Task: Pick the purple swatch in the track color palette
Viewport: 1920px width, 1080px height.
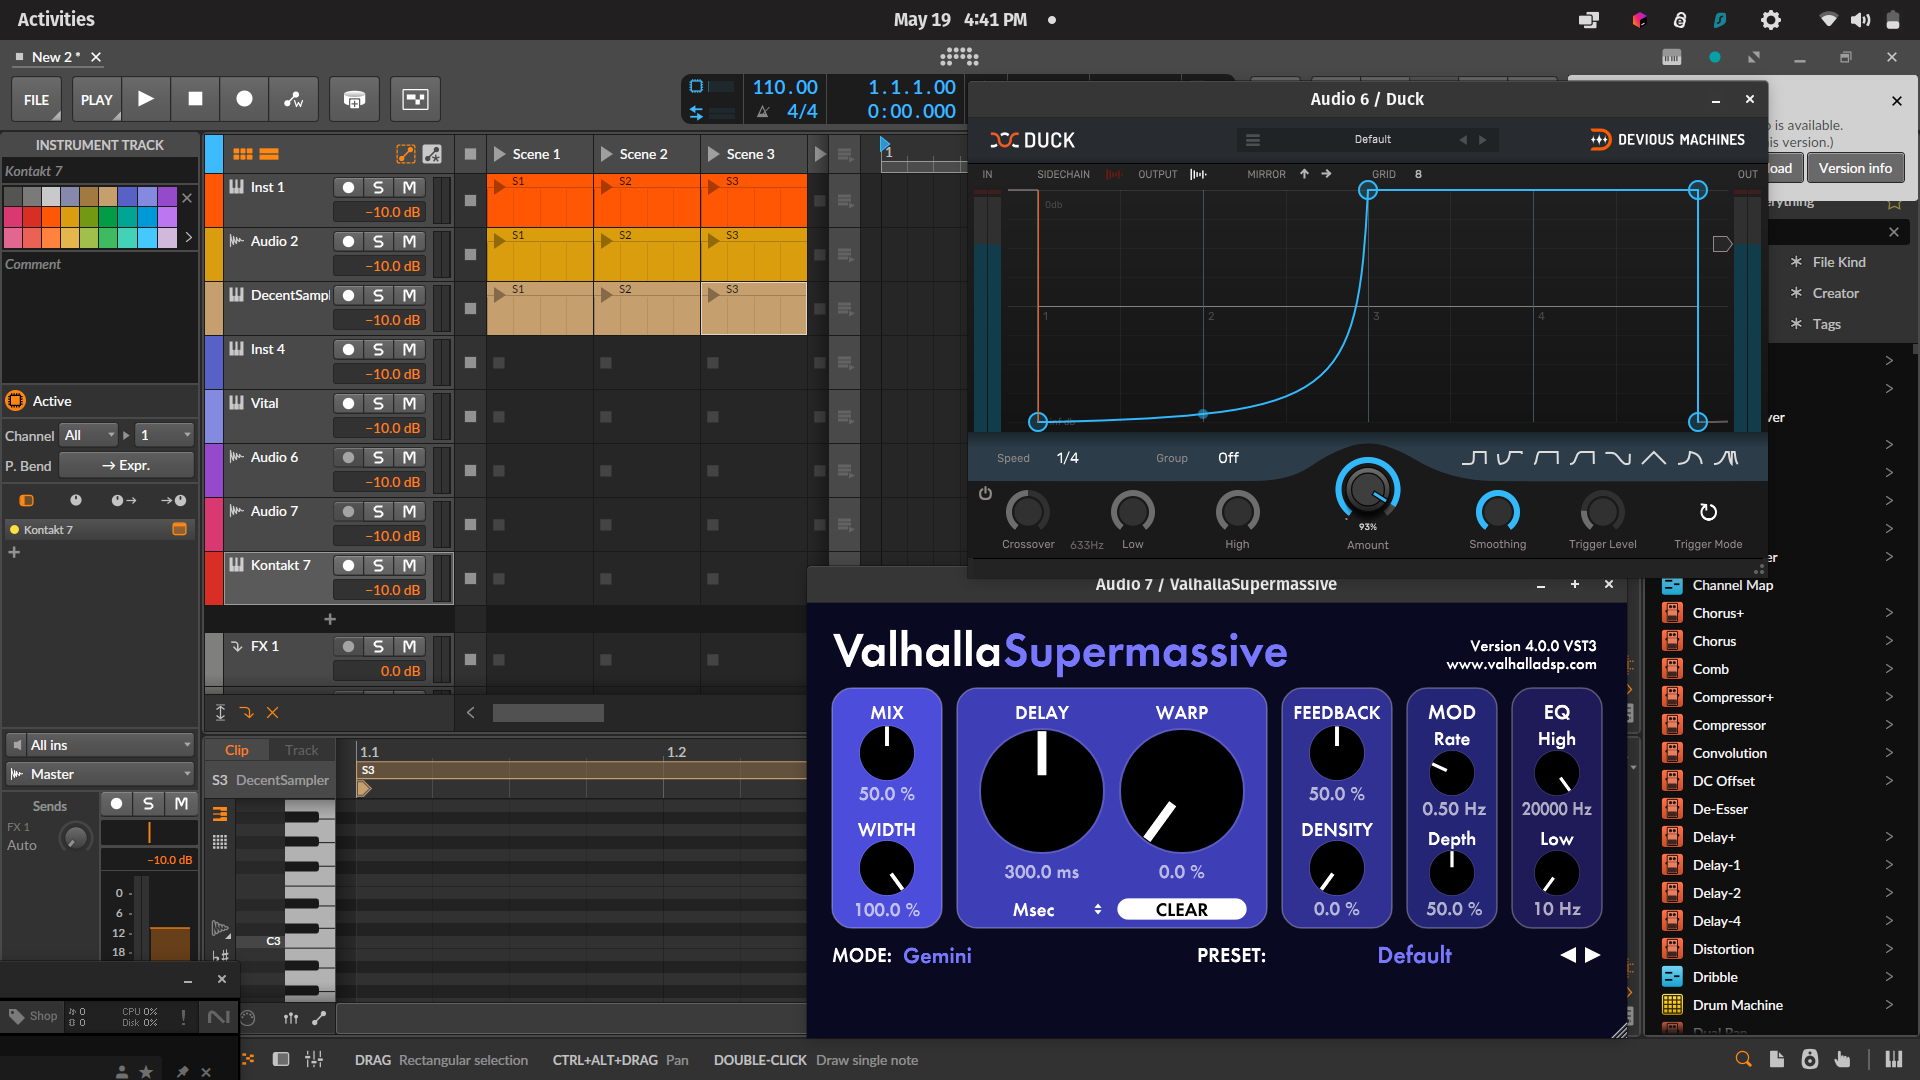Action: pyautogui.click(x=167, y=197)
